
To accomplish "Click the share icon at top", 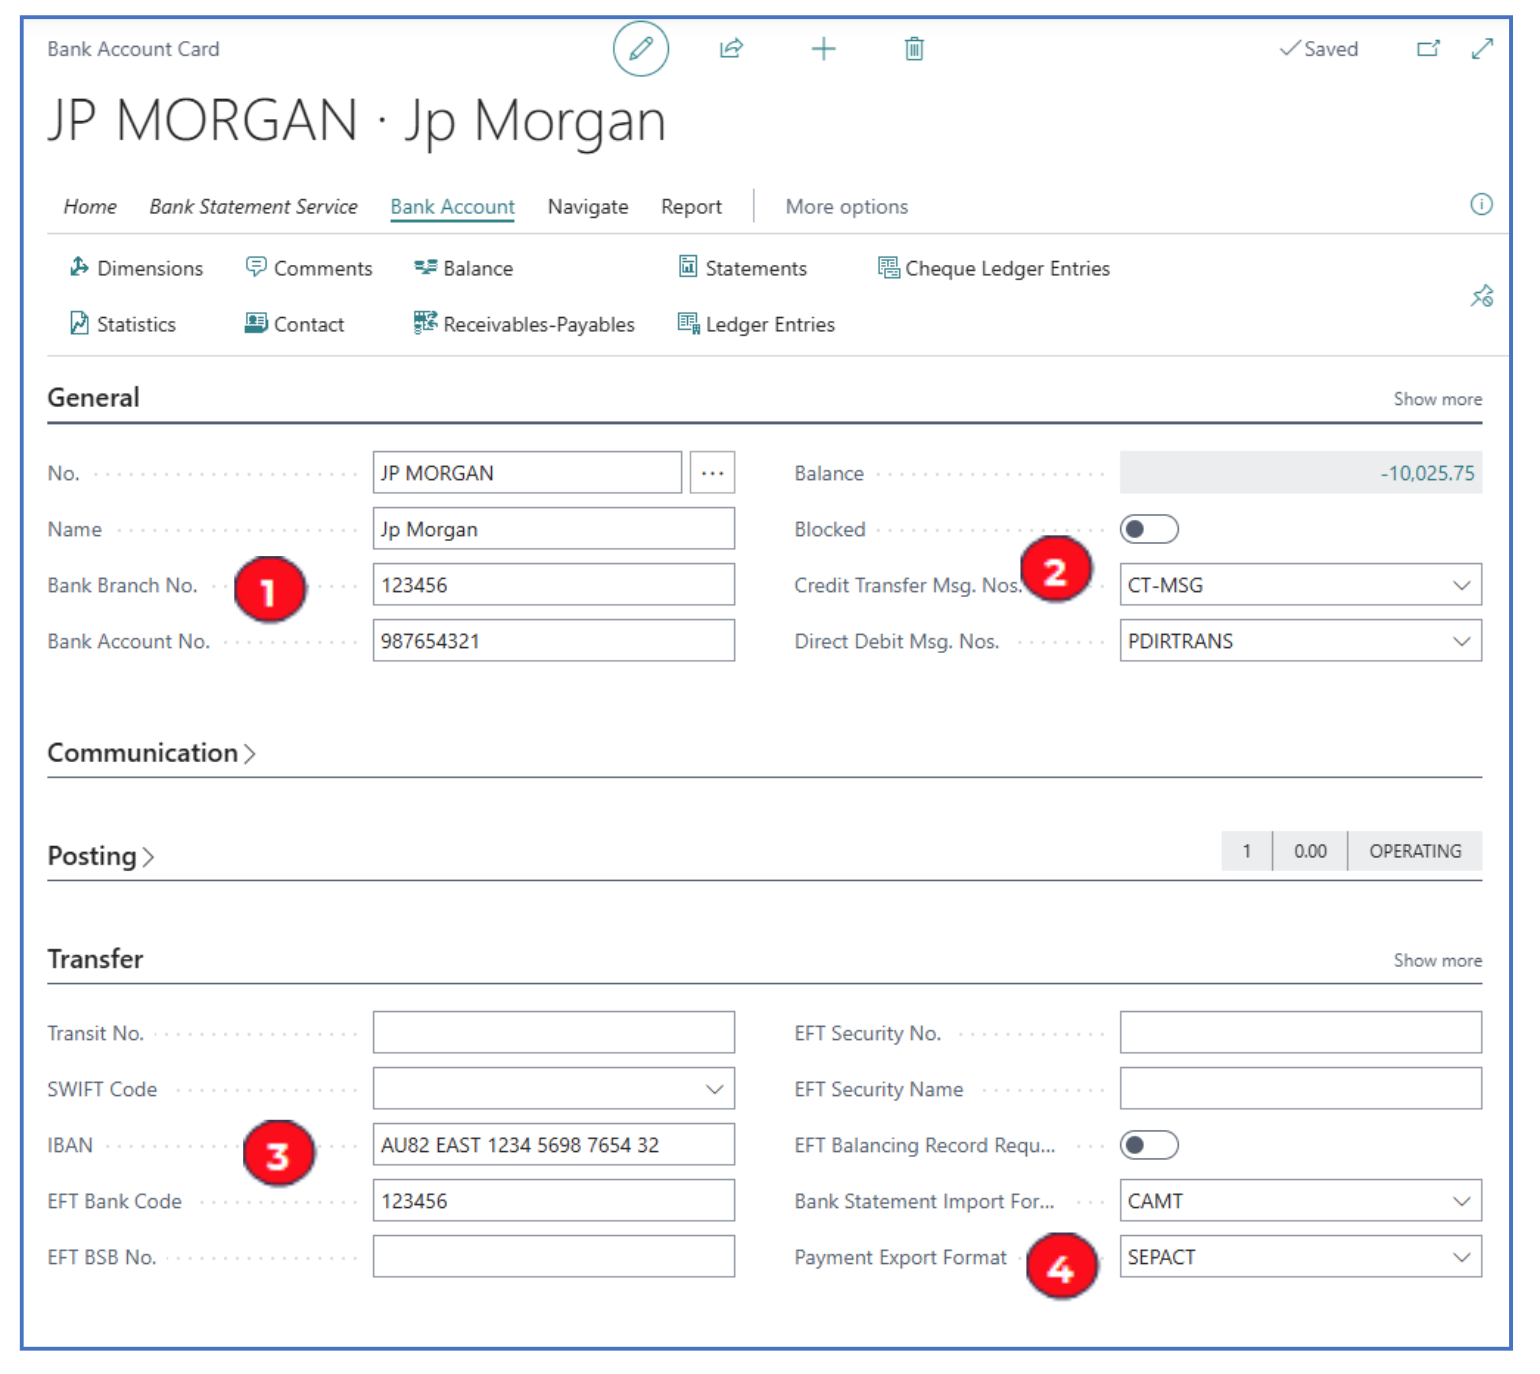I will 731,49.
